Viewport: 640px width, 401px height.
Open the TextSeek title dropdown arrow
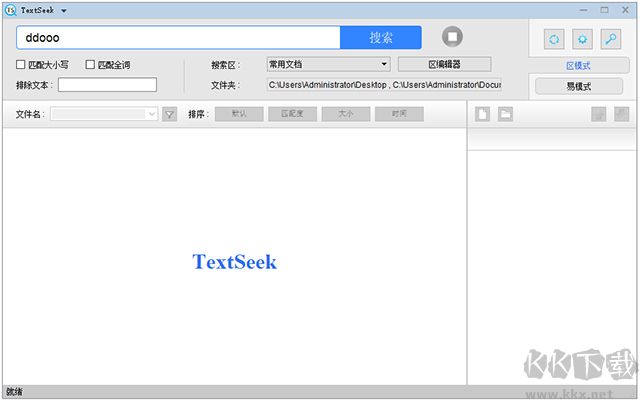click(64, 11)
